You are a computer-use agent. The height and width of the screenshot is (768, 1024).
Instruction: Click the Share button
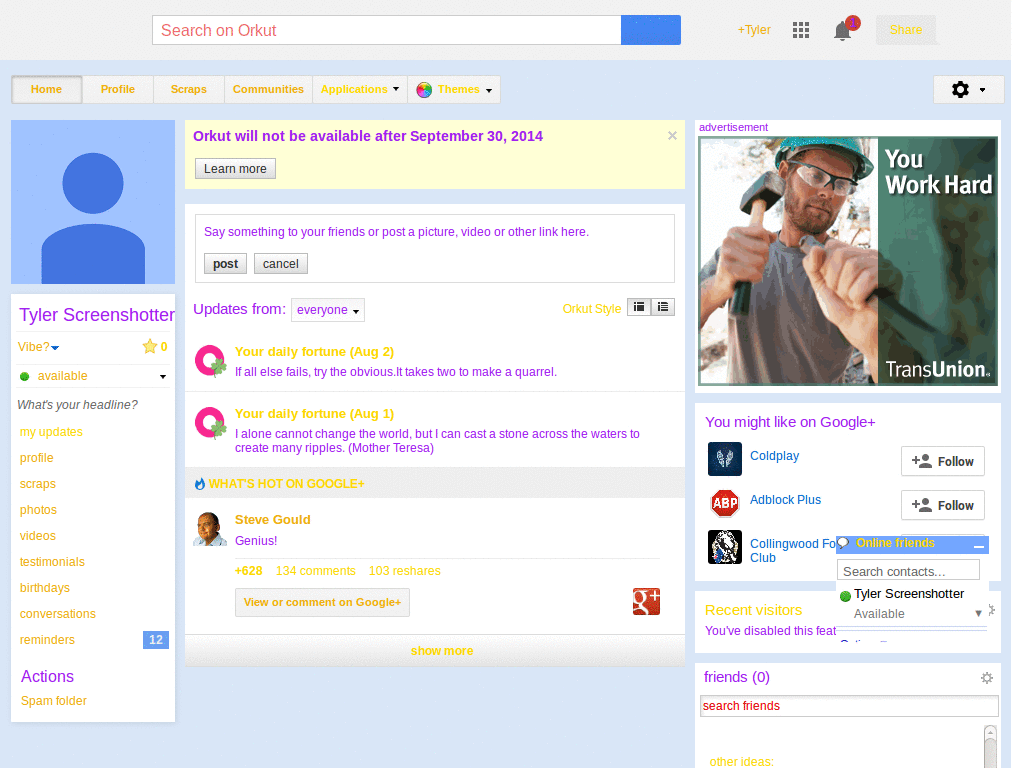(906, 30)
